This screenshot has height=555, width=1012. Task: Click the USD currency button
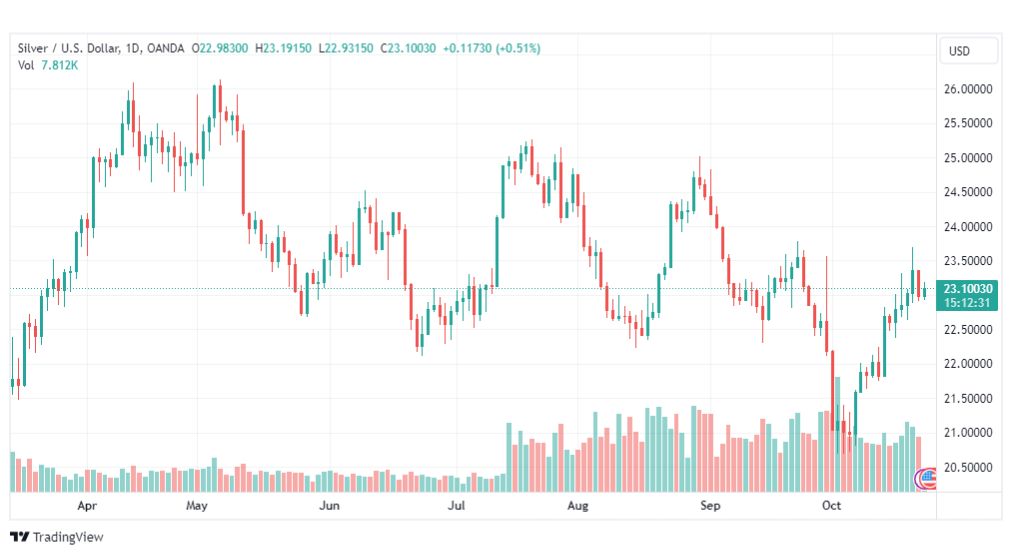(968, 51)
